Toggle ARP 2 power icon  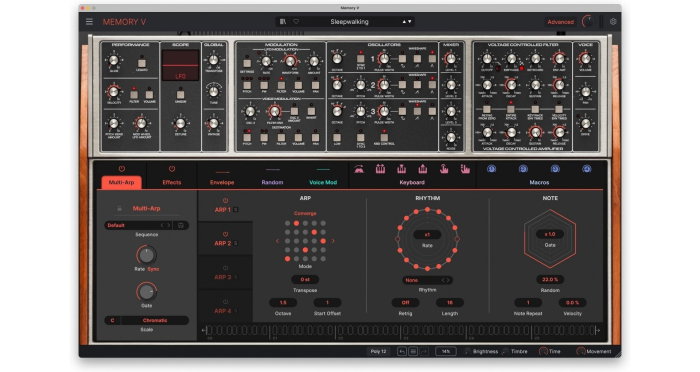click(x=225, y=234)
